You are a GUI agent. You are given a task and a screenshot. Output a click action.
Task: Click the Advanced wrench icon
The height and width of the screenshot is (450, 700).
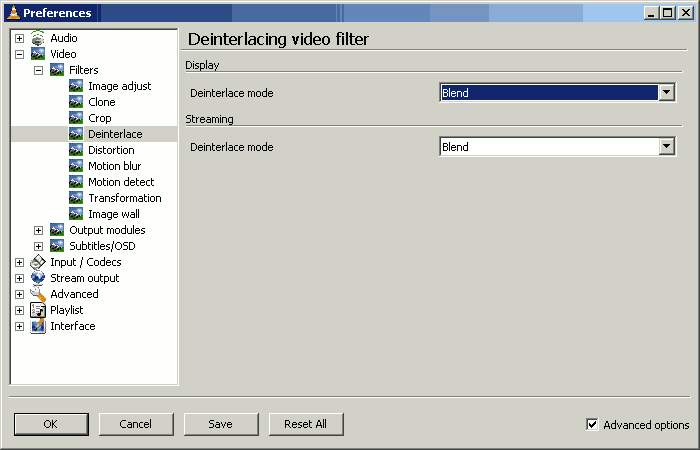38,294
